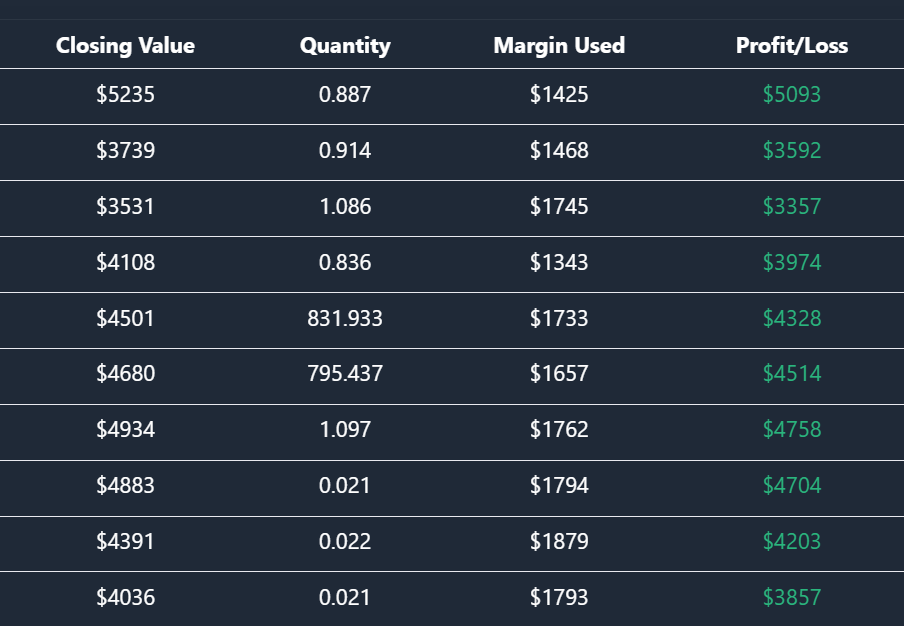Click the $3974 profit value

pos(791,263)
